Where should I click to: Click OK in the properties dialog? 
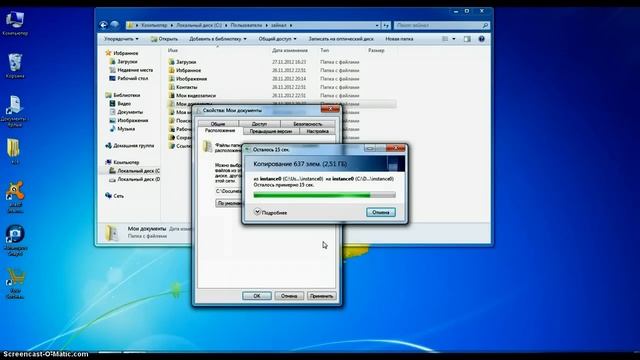tap(257, 296)
